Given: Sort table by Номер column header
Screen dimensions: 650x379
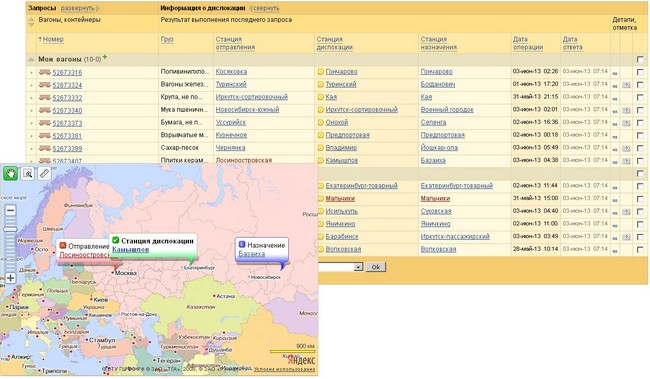Looking at the screenshot, I should click(53, 39).
